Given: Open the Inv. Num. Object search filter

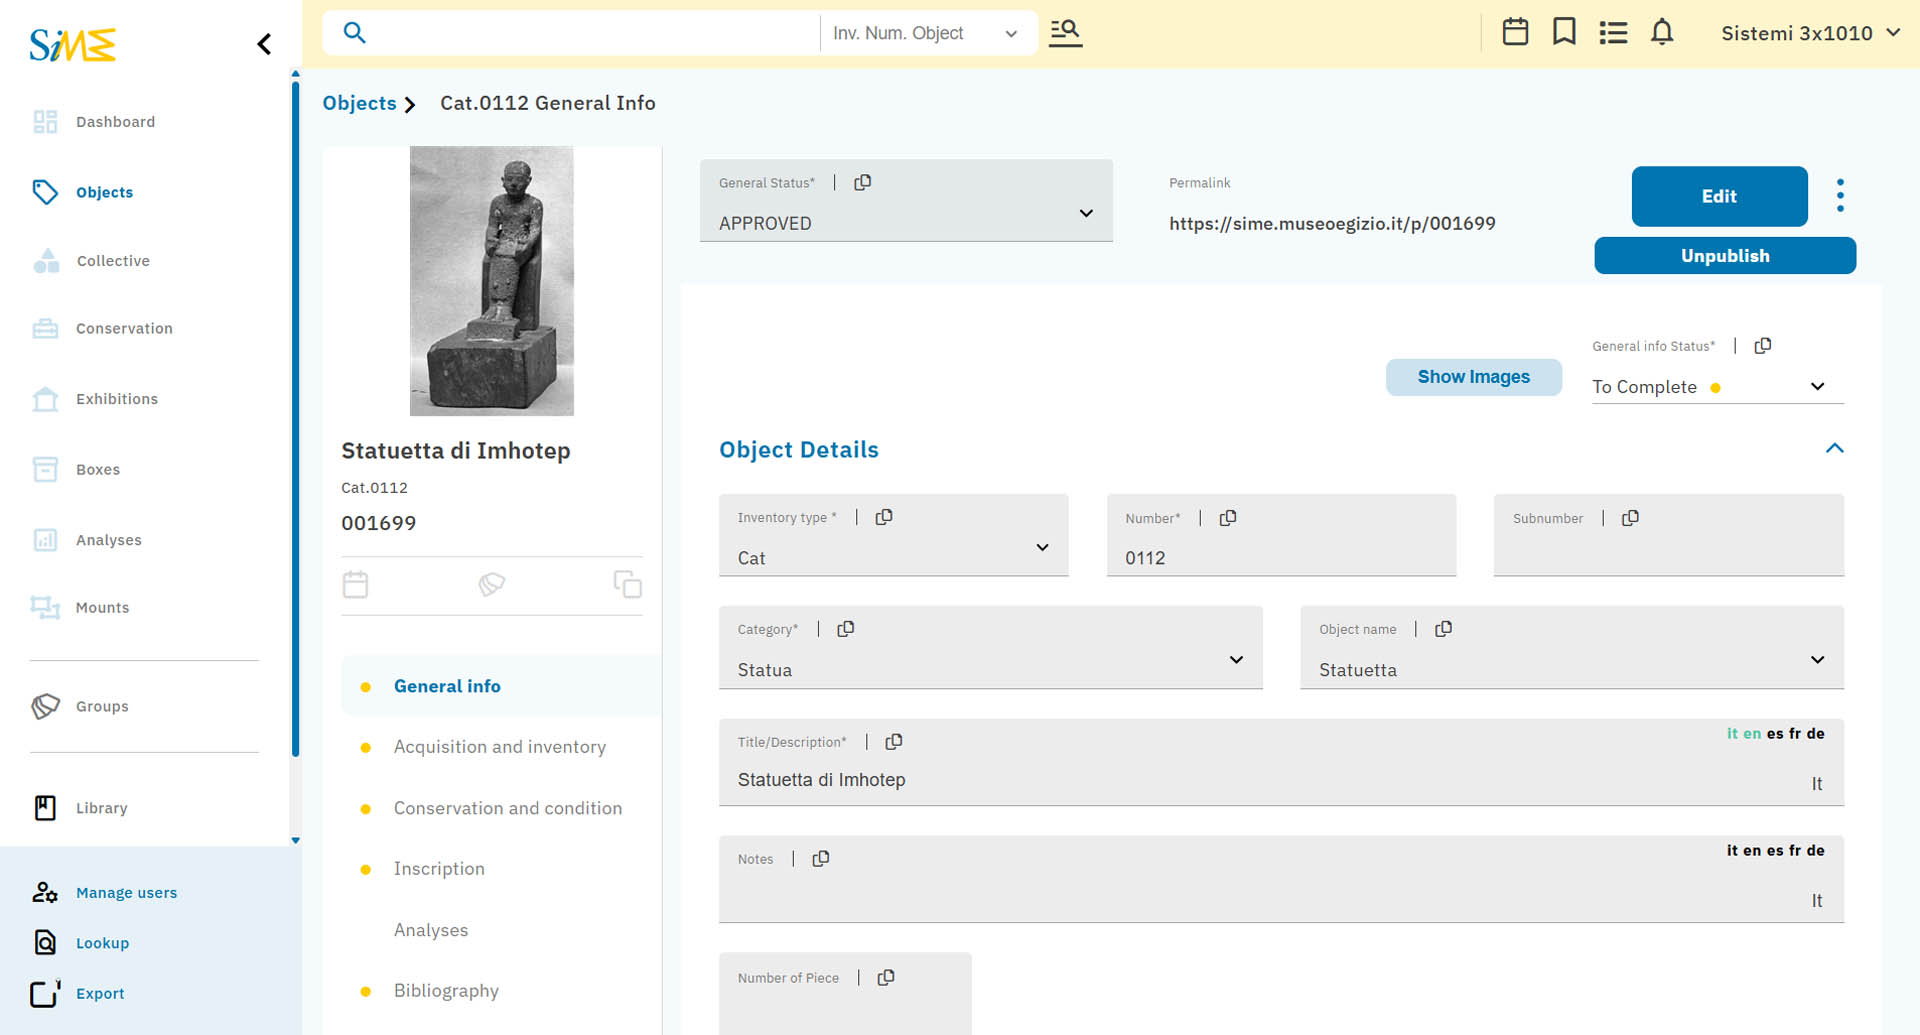Looking at the screenshot, I should coord(924,33).
